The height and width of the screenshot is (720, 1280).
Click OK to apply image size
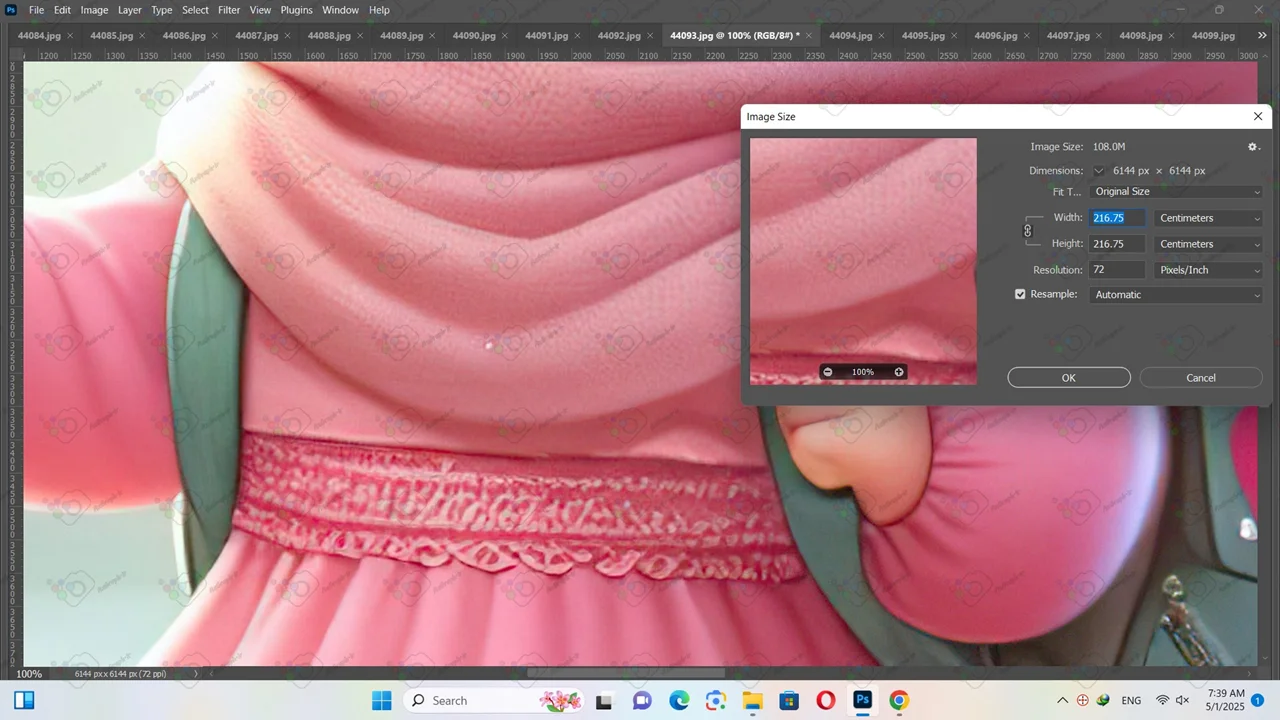pyautogui.click(x=1068, y=378)
